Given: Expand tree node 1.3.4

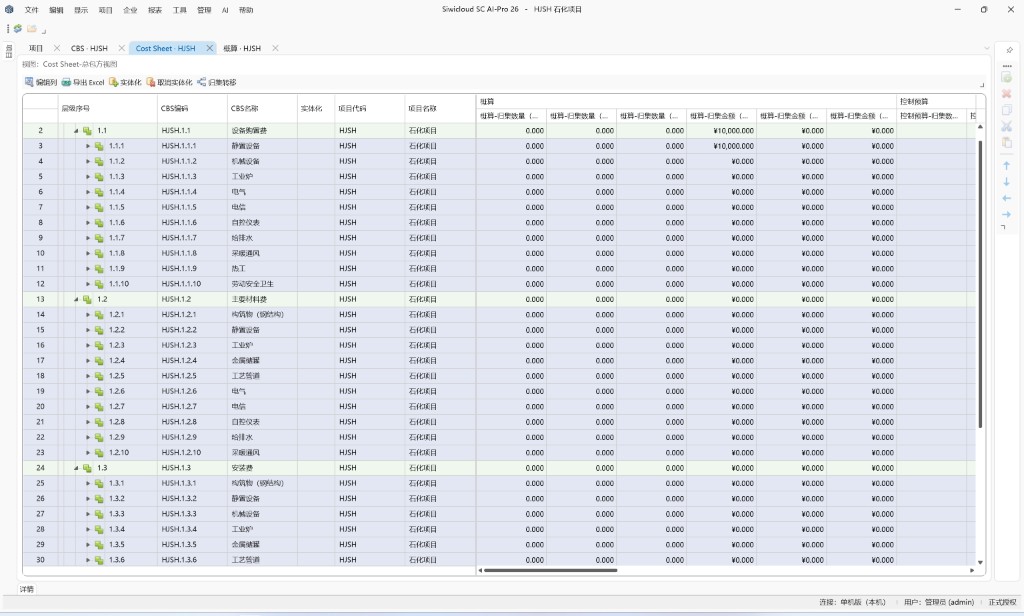Looking at the screenshot, I should 88,529.
